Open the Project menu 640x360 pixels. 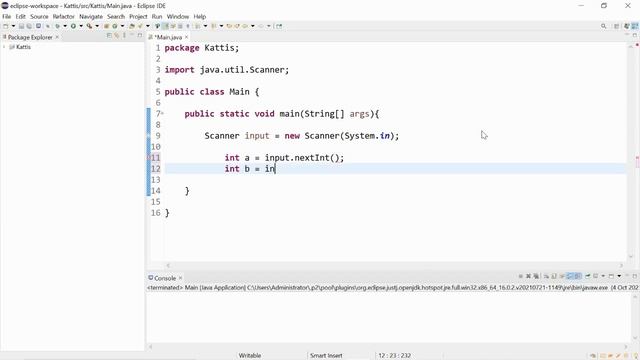pyautogui.click(x=138, y=16)
